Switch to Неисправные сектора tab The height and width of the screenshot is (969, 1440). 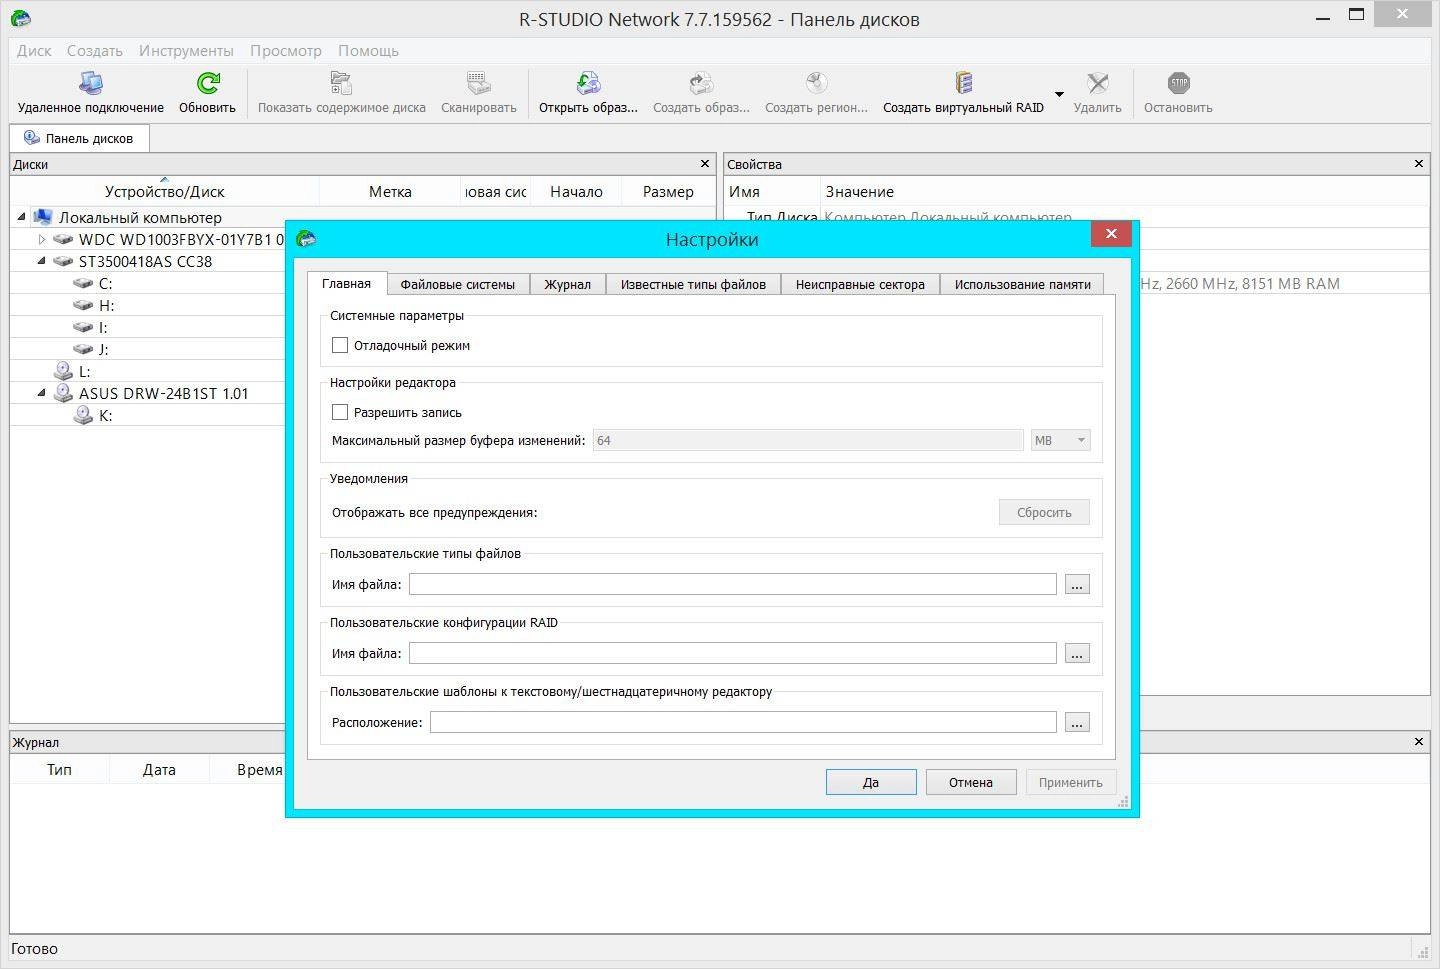[x=860, y=284]
